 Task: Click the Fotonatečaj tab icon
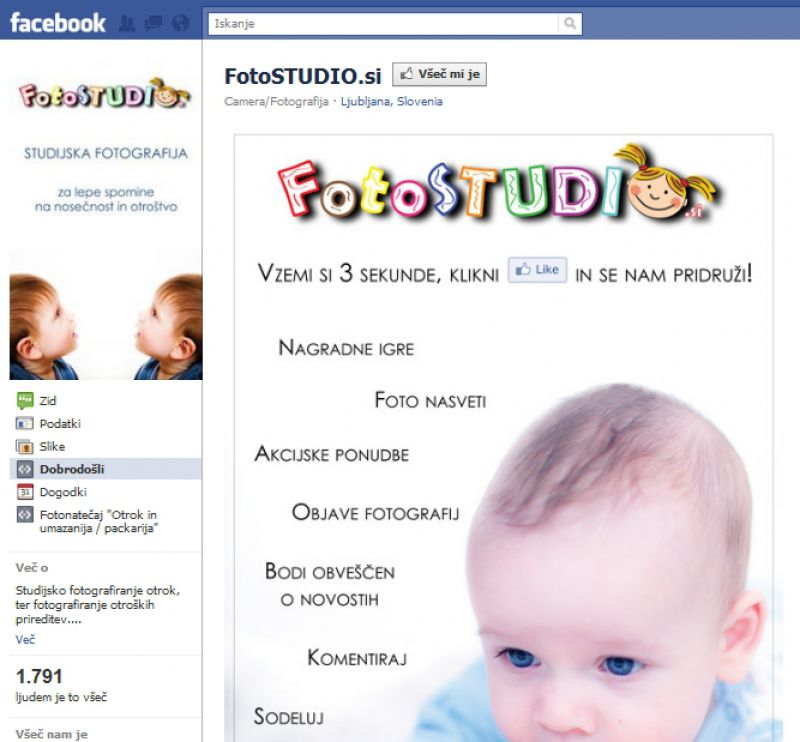[25, 514]
